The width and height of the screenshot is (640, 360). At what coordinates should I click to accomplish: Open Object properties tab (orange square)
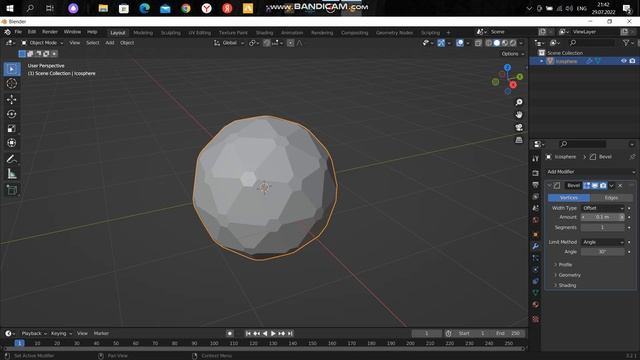click(x=535, y=234)
